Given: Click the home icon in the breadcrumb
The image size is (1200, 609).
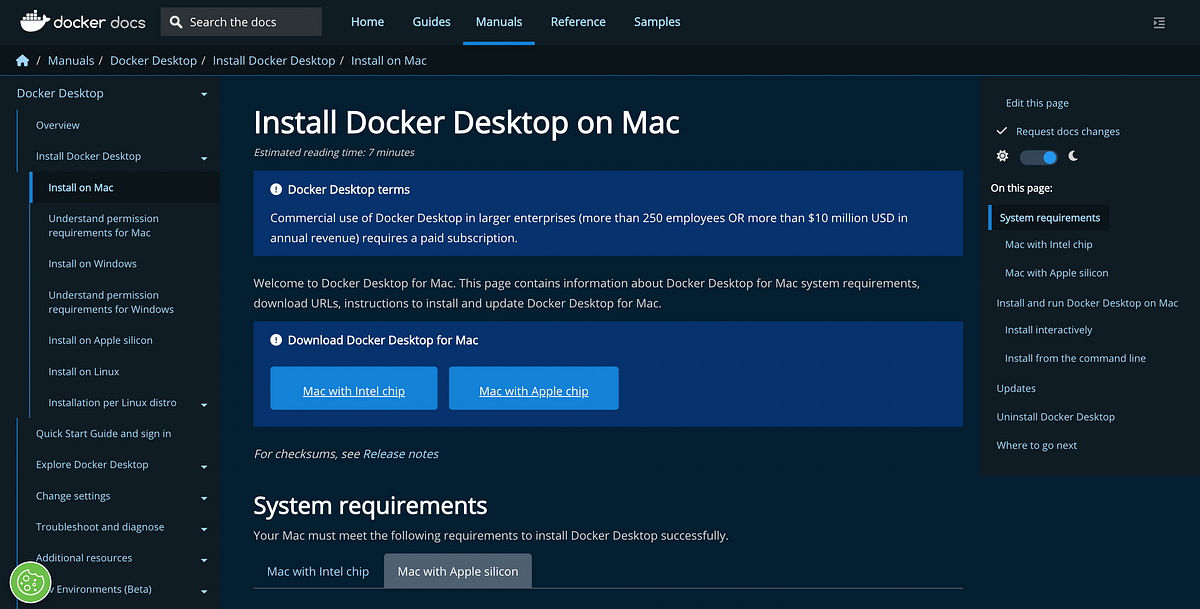Looking at the screenshot, I should point(22,60).
